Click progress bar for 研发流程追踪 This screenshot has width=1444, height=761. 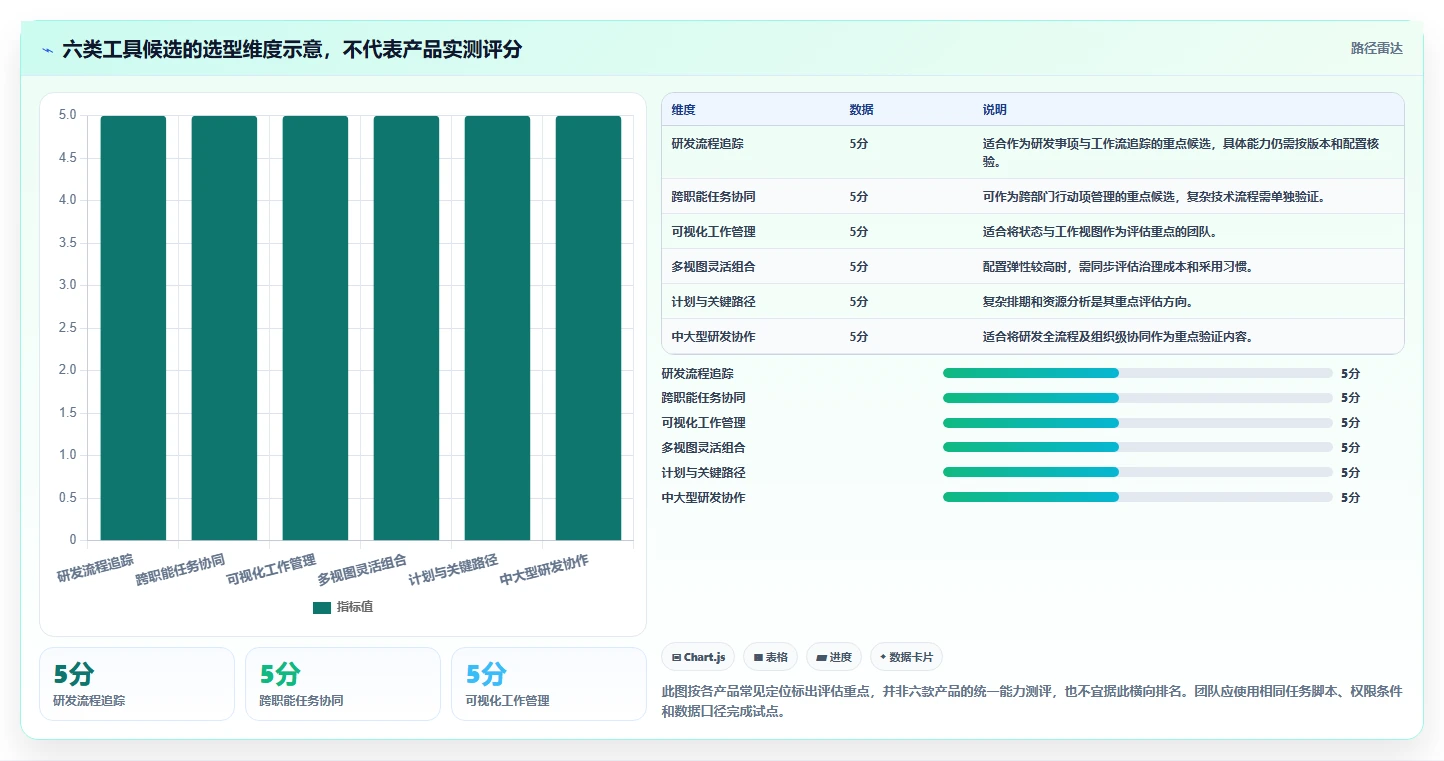[1138, 373]
